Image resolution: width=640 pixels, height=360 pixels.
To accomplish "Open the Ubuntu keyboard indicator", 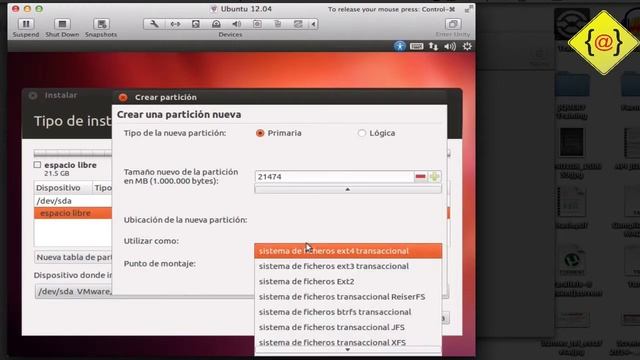I will (416, 46).
